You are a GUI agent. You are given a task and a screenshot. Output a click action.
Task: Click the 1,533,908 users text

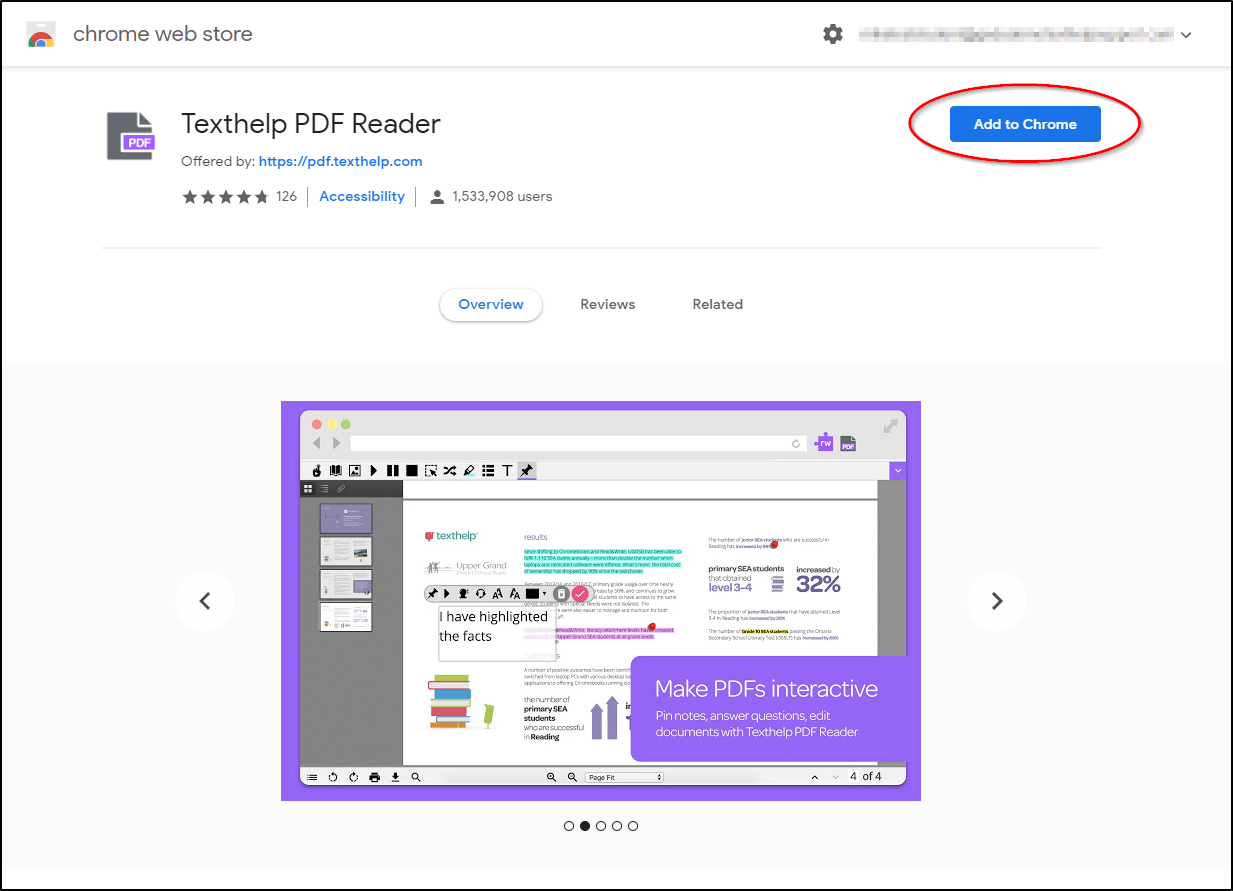click(x=502, y=196)
